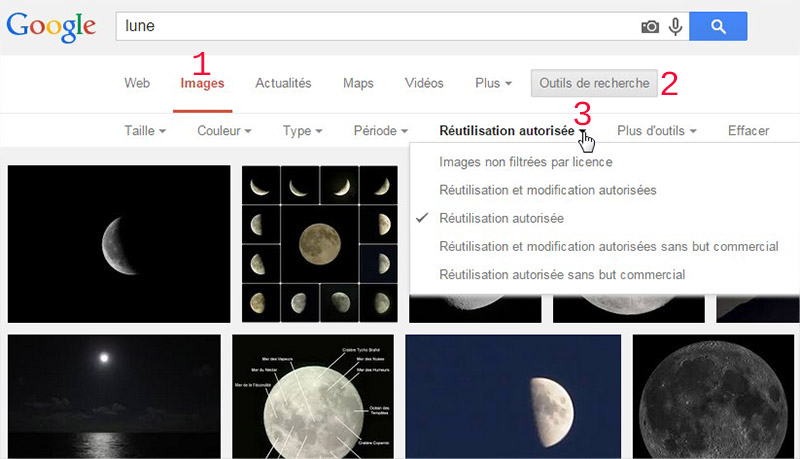Open the Taille filter dropdown
Viewport: 800px width, 459px height.
[145, 131]
